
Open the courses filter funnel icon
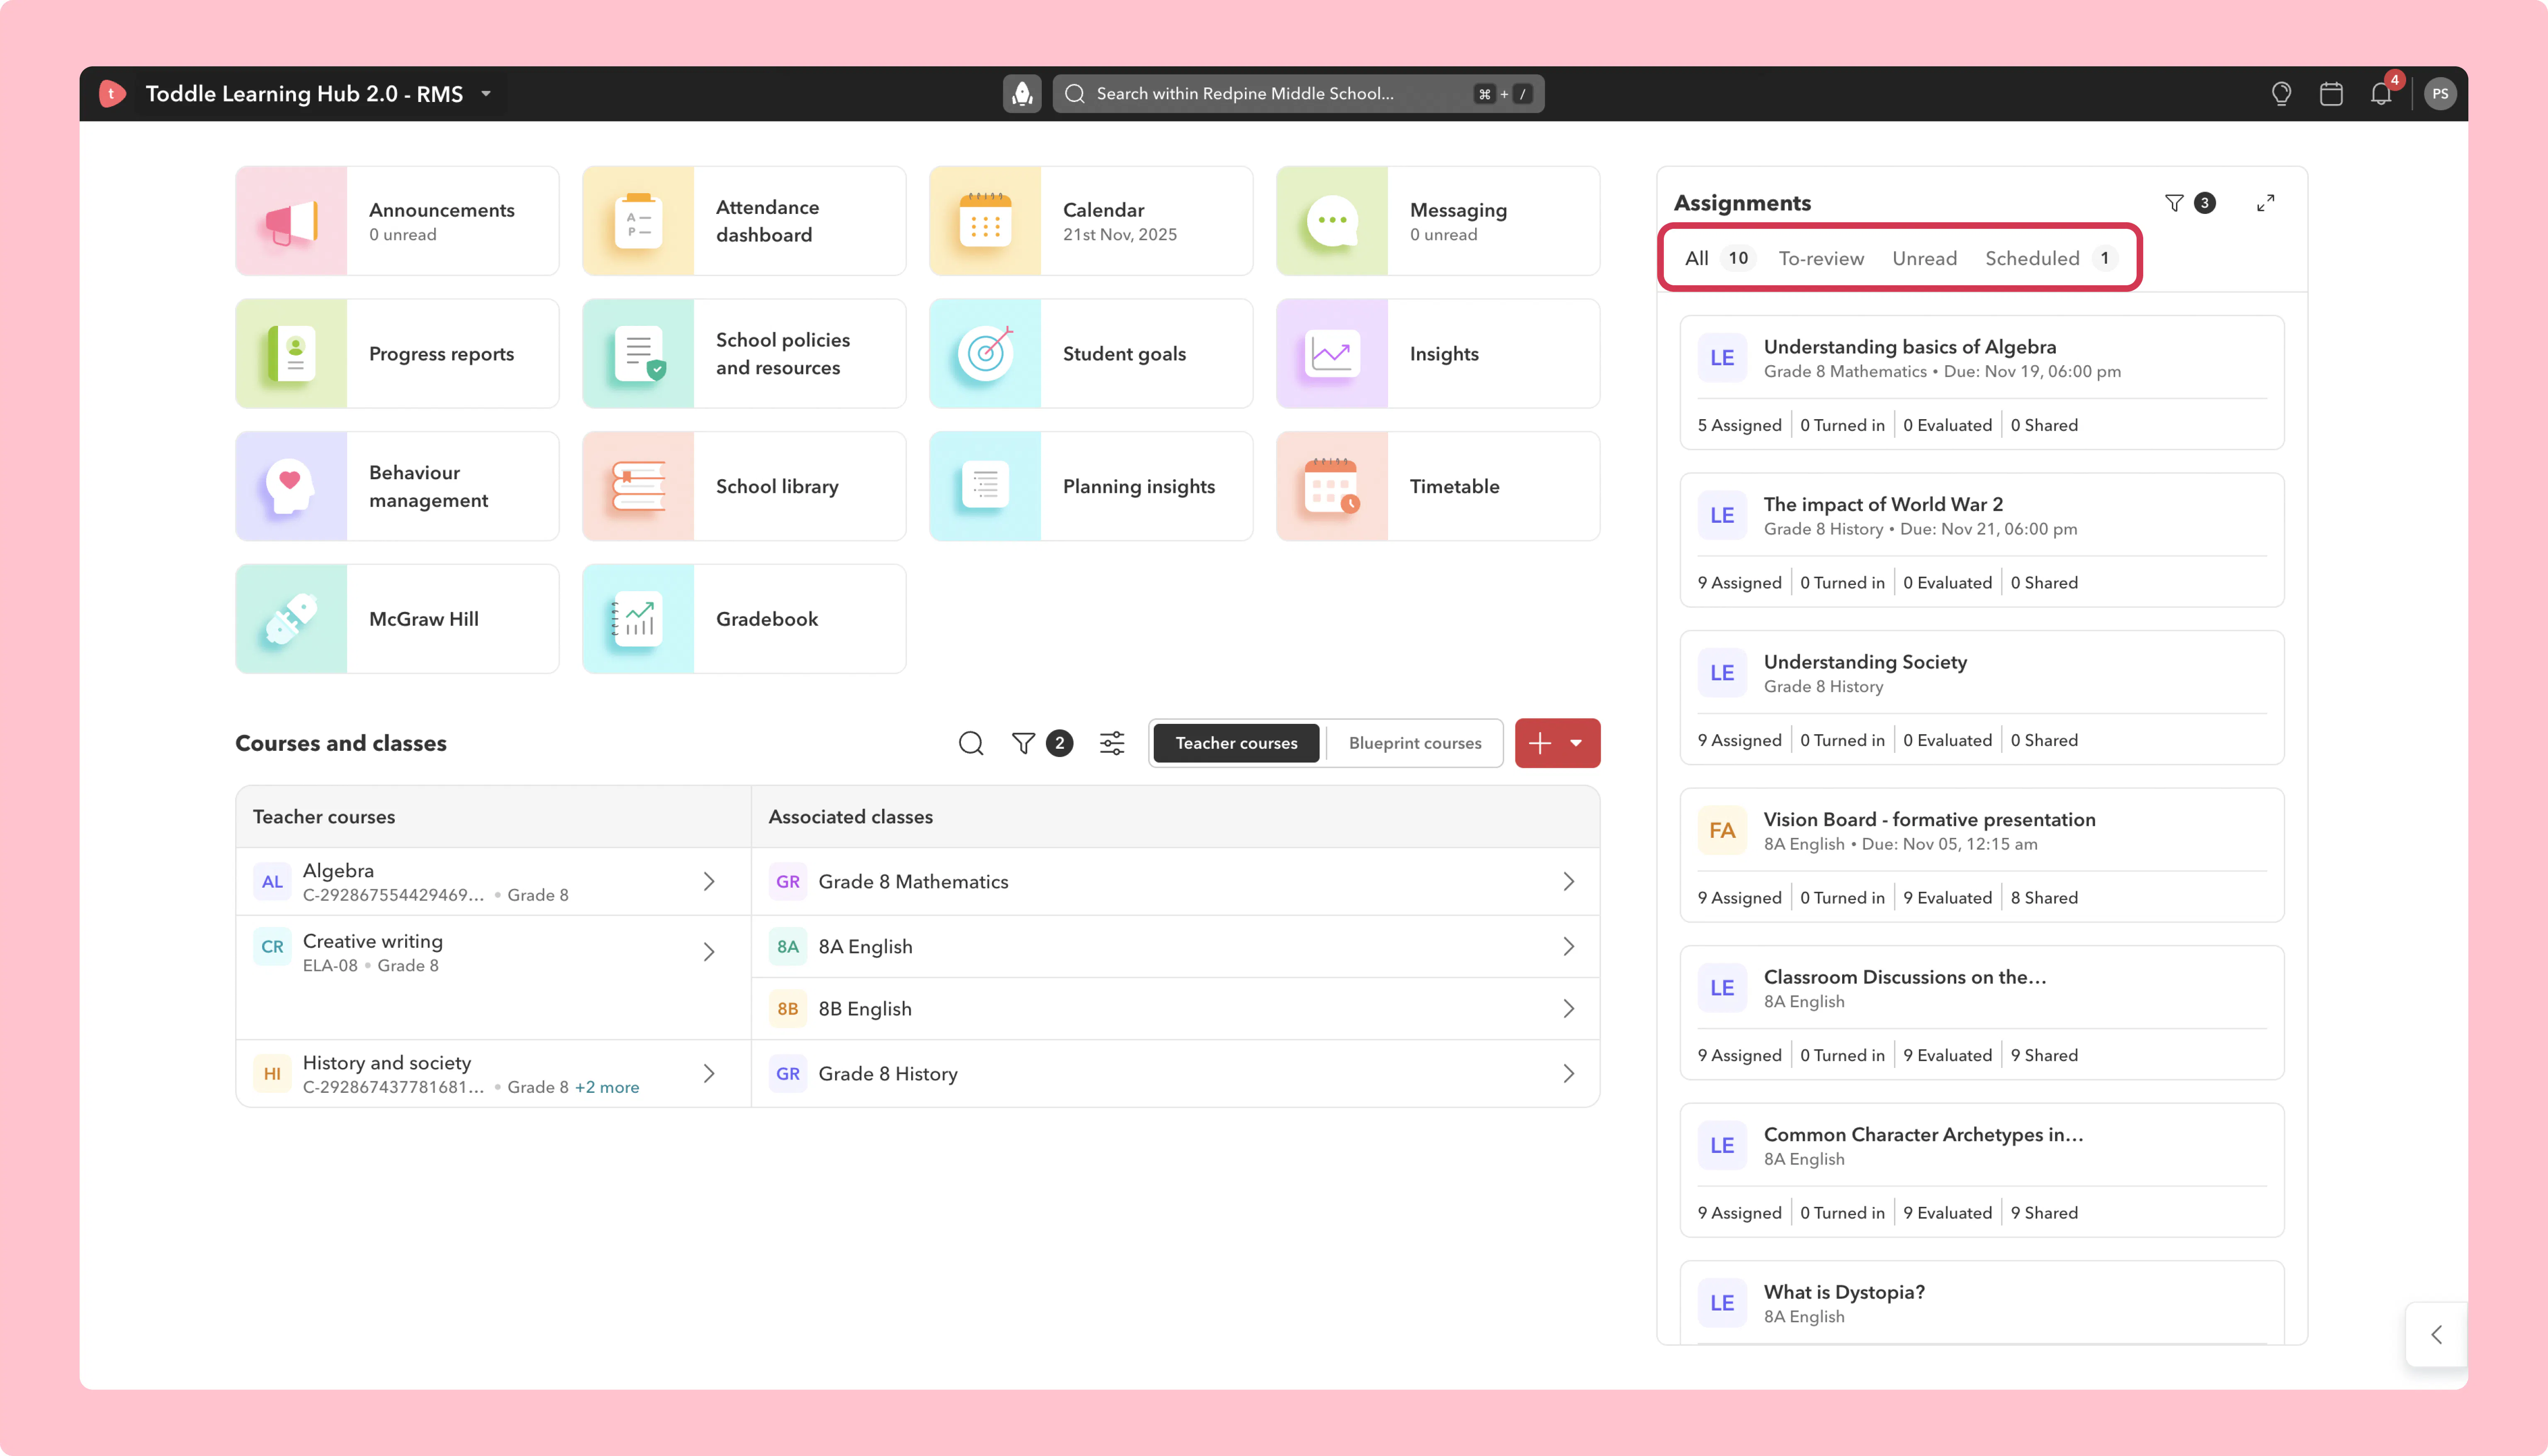(x=1023, y=743)
